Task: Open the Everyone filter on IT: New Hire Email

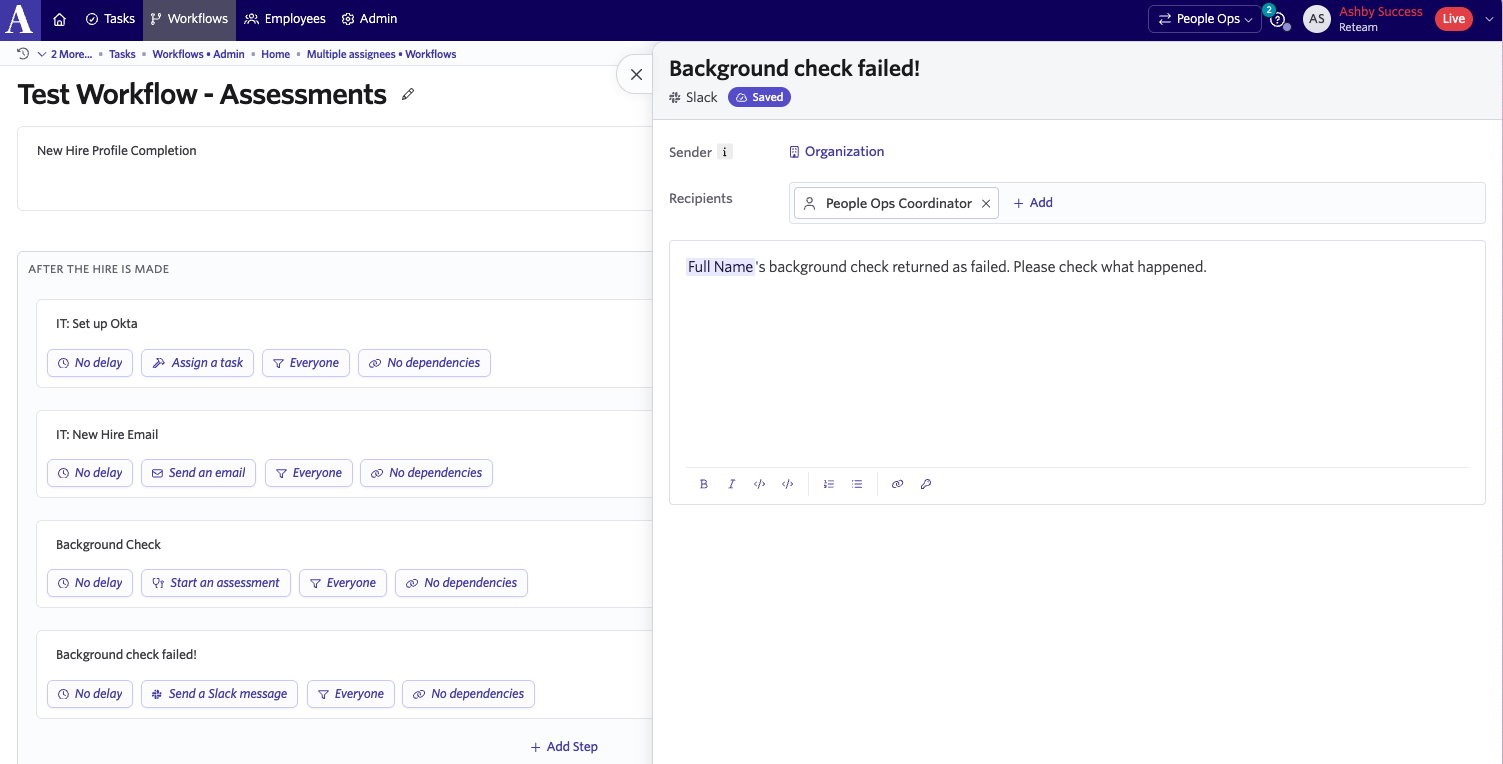Action: tap(309, 473)
